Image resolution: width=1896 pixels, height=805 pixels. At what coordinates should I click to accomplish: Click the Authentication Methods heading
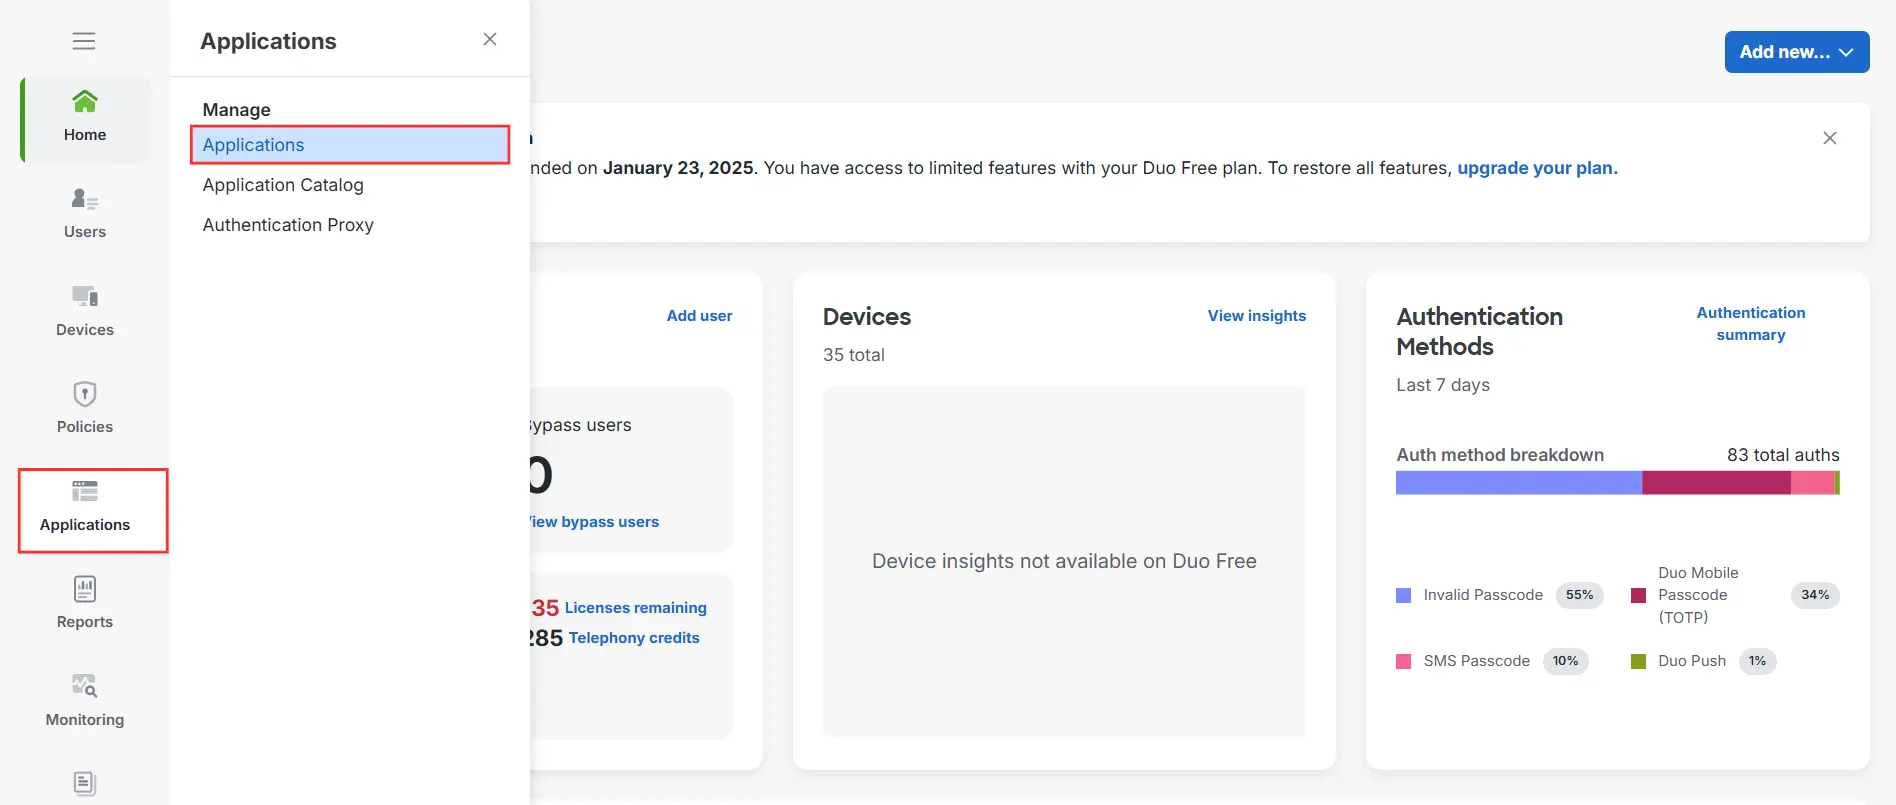point(1480,331)
